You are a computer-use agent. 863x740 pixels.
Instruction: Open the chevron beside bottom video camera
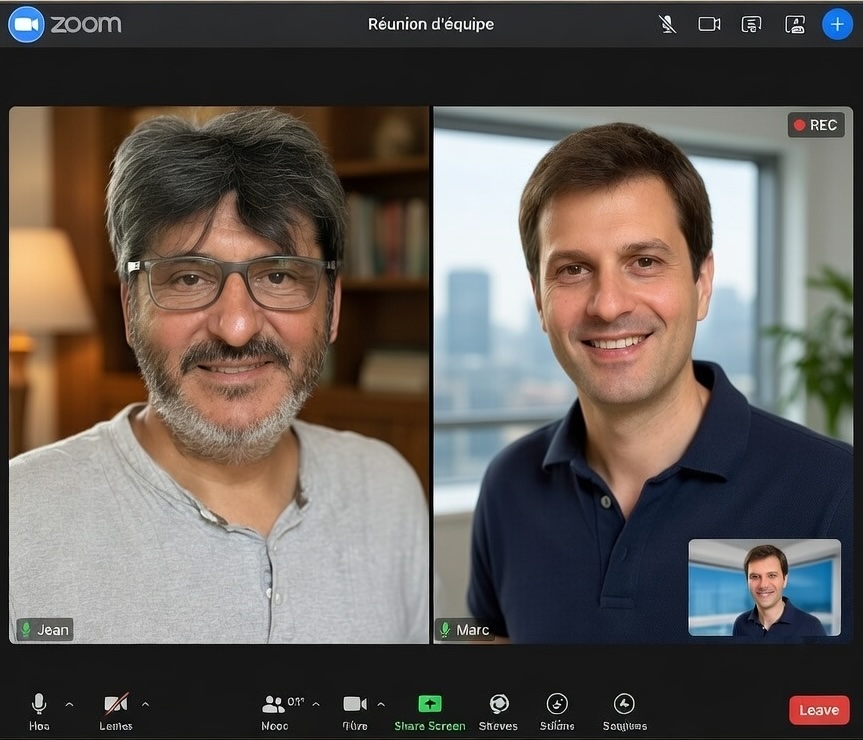pos(381,704)
